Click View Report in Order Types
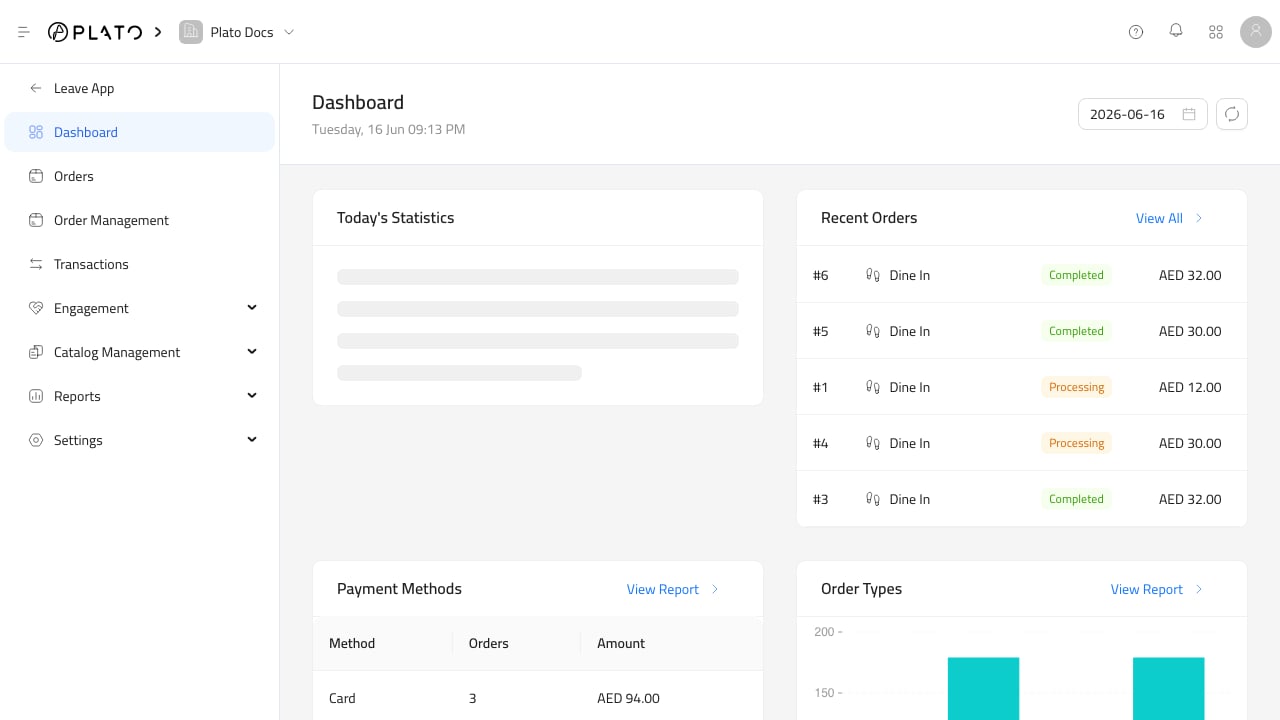The image size is (1280, 720). click(x=1146, y=589)
